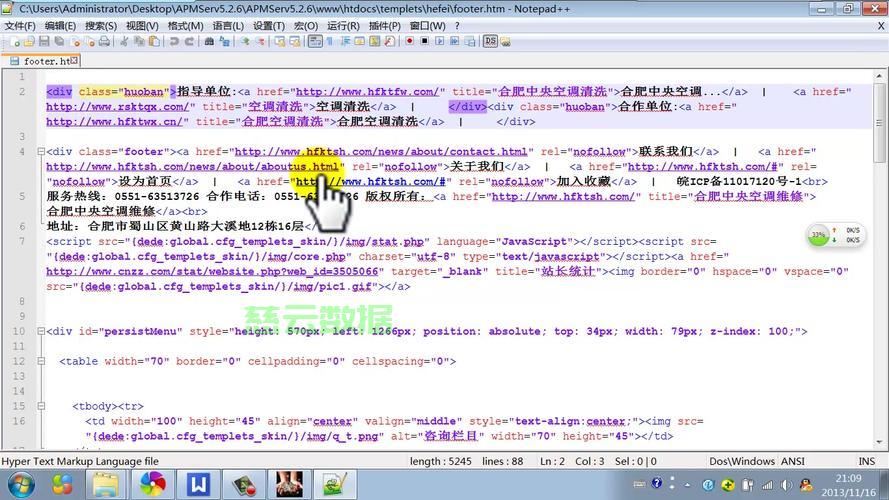Show hidden system tray icons arrow
The width and height of the screenshot is (889, 500).
pos(687,485)
